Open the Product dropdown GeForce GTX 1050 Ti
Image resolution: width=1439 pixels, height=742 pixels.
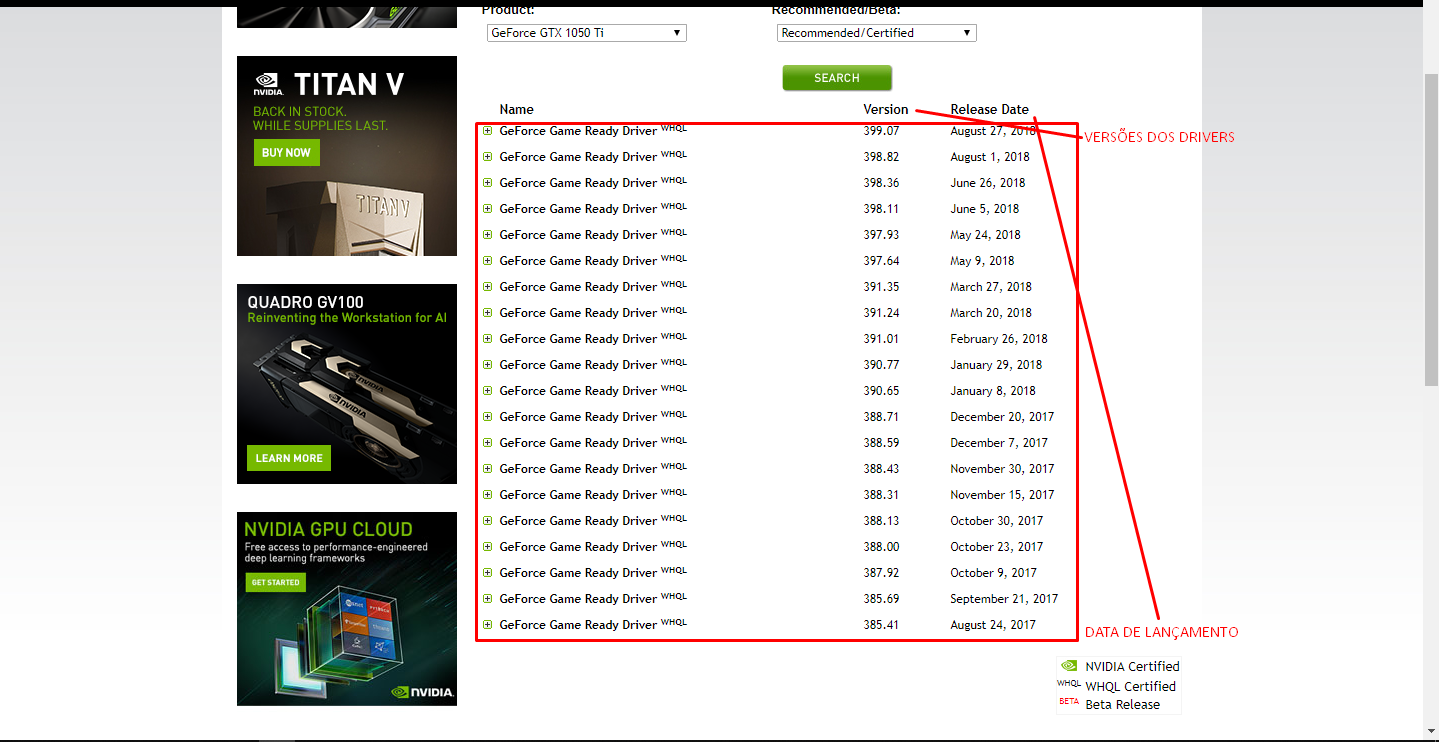(x=587, y=33)
